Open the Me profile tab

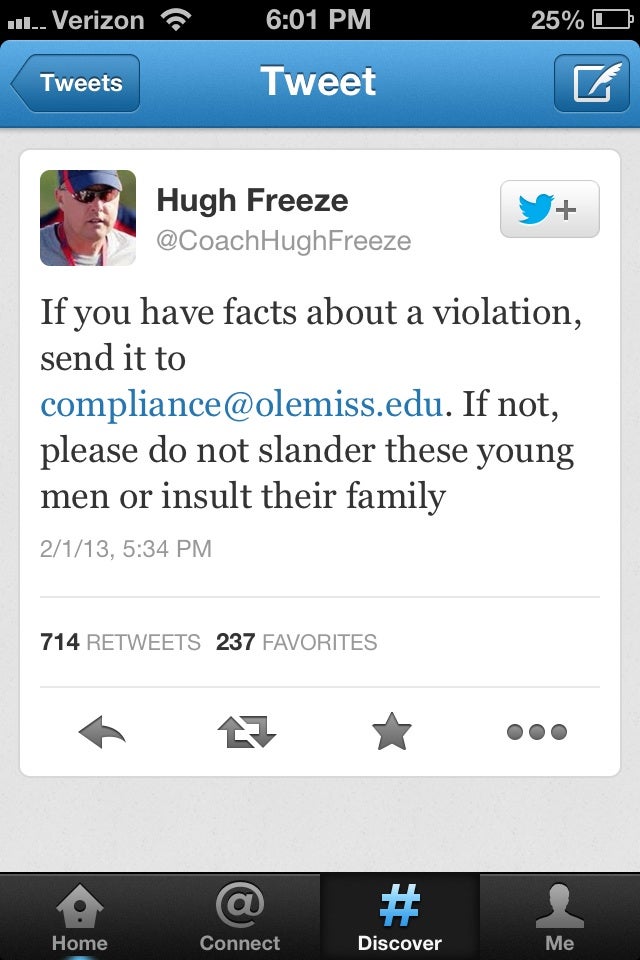pyautogui.click(x=560, y=918)
